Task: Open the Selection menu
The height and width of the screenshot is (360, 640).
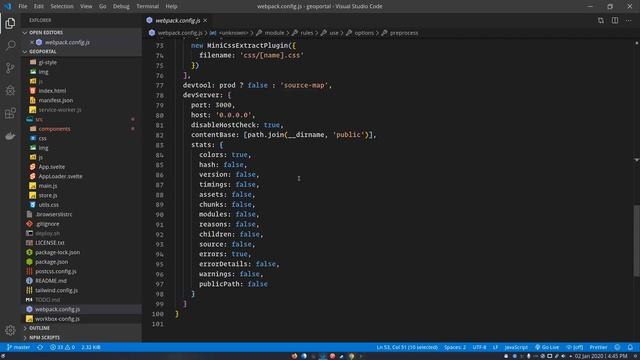Action: coord(62,6)
